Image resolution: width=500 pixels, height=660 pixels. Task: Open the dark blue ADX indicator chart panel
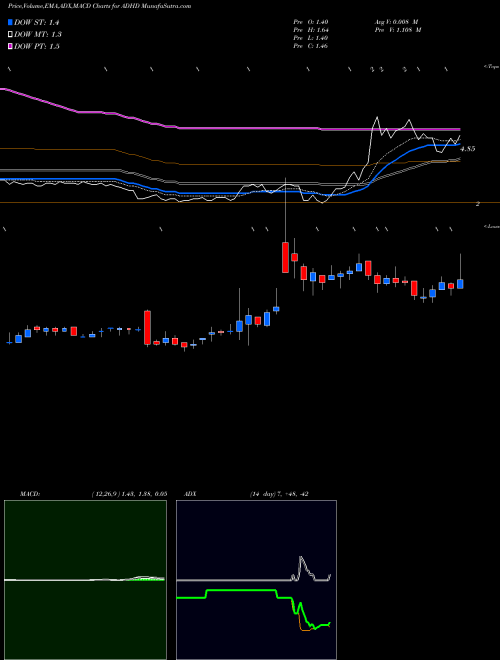coord(256,580)
